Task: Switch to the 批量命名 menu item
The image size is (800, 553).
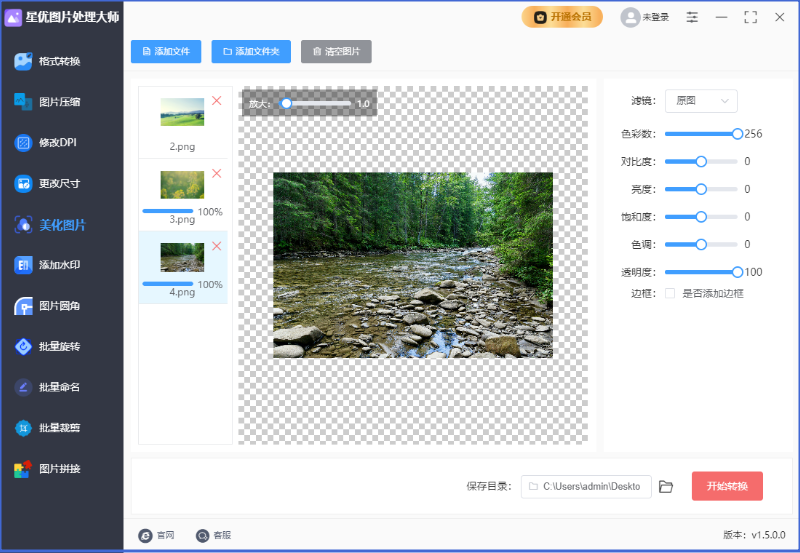Action: (59, 387)
